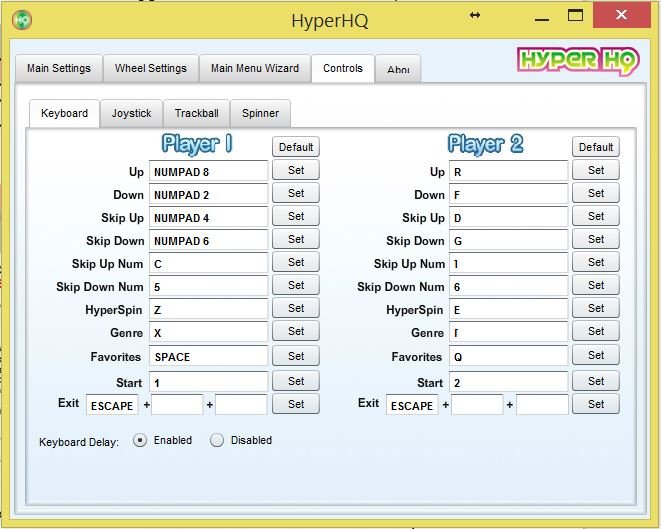Switch to Wheel Settings tab
The height and width of the screenshot is (529, 661).
pyautogui.click(x=151, y=68)
